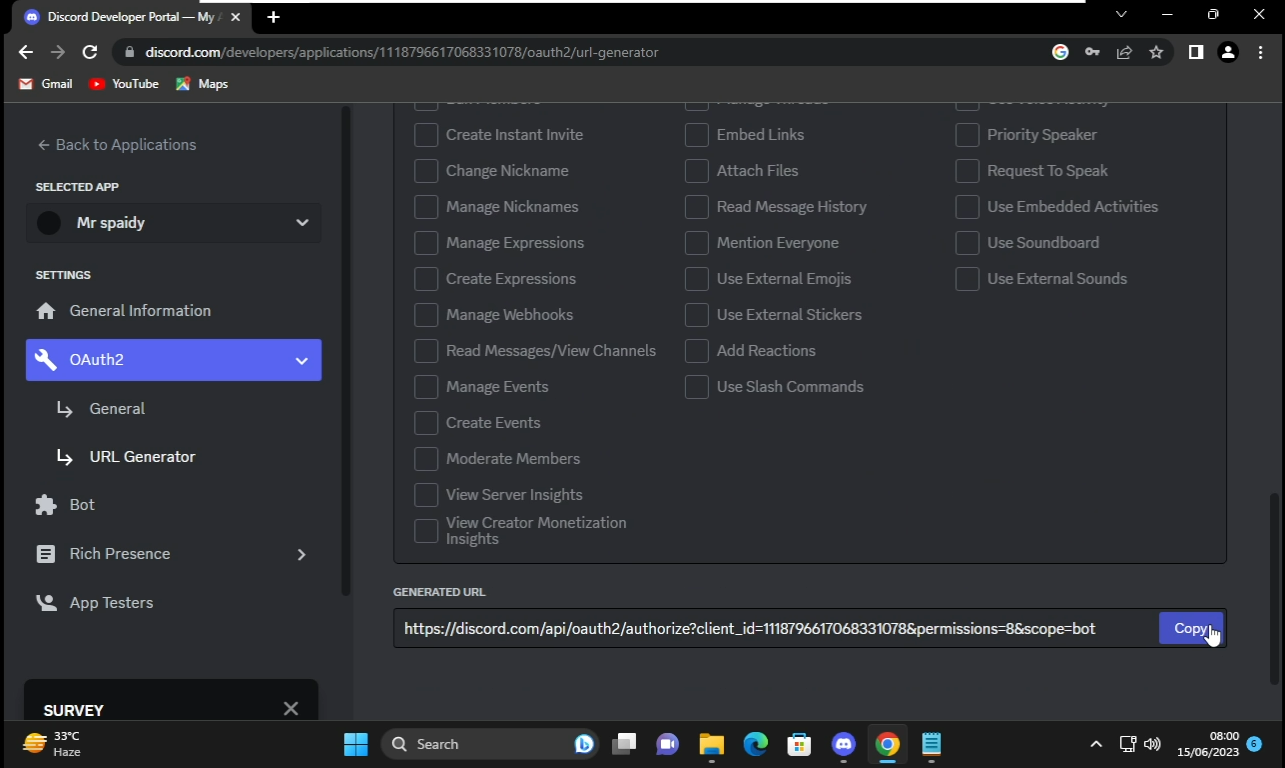The image size is (1285, 768).
Task: Enable Priority Speaker permission
Action: (x=967, y=135)
